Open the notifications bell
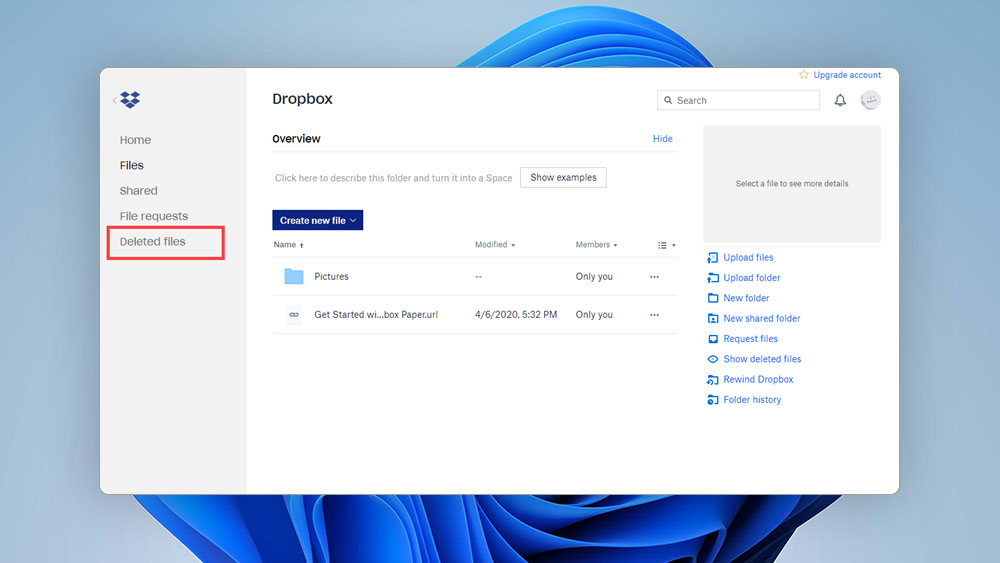This screenshot has height=563, width=1000. 840,100
